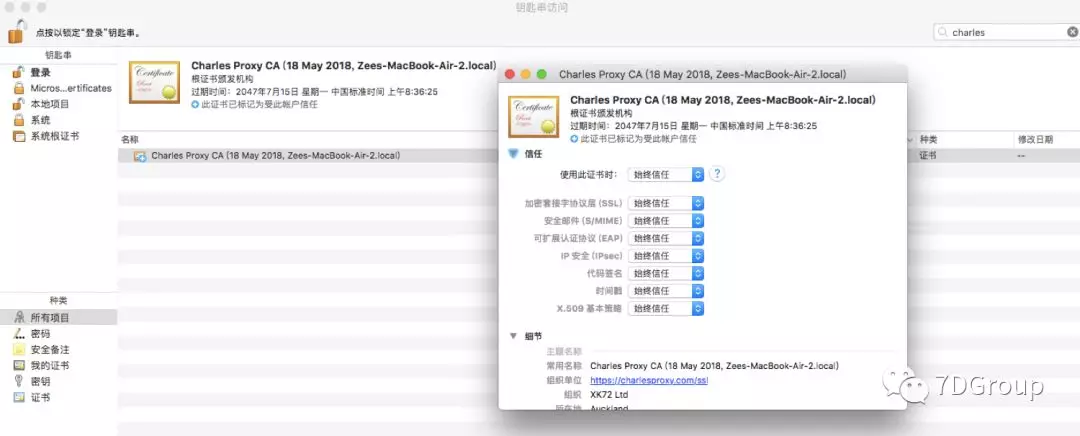Screen dimensions: 1080x436
Task: Click trusted-status plus icon in main window
Action: [x=196, y=105]
